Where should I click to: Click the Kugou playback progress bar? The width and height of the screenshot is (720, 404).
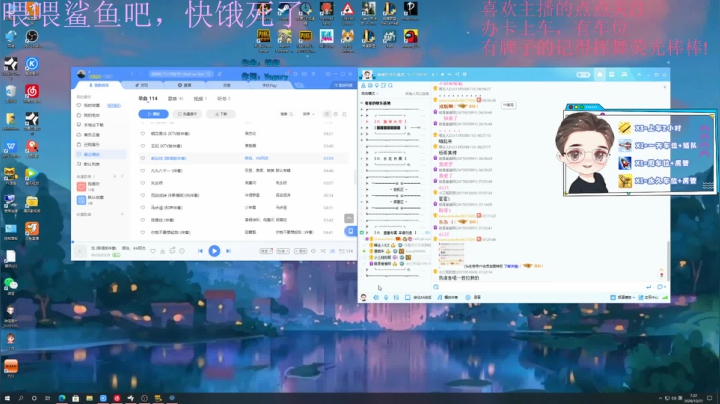(x=214, y=241)
